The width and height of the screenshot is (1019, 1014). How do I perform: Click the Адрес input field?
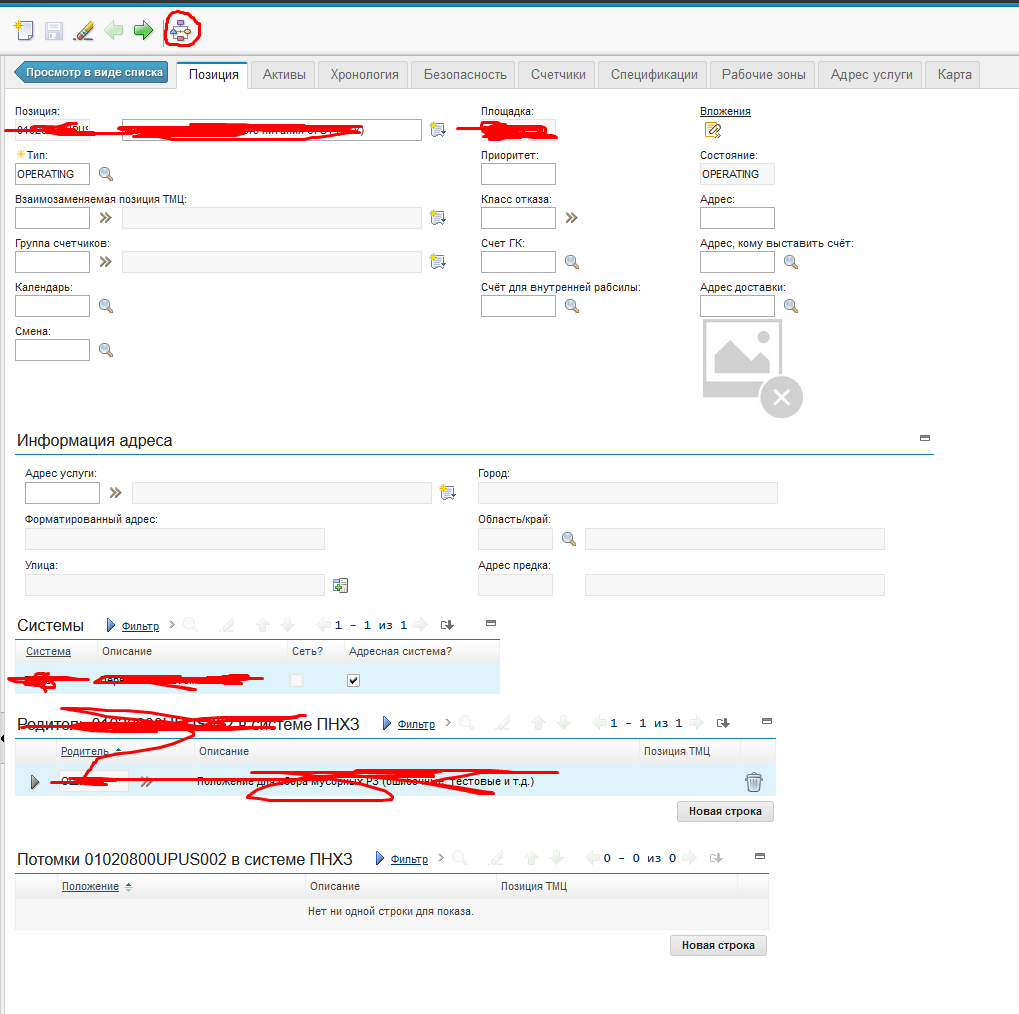pos(737,218)
